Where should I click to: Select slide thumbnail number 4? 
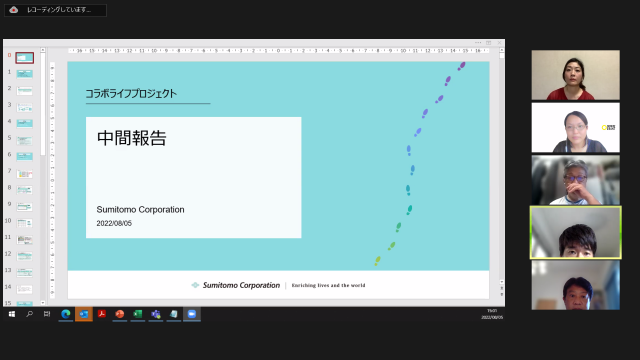24,123
